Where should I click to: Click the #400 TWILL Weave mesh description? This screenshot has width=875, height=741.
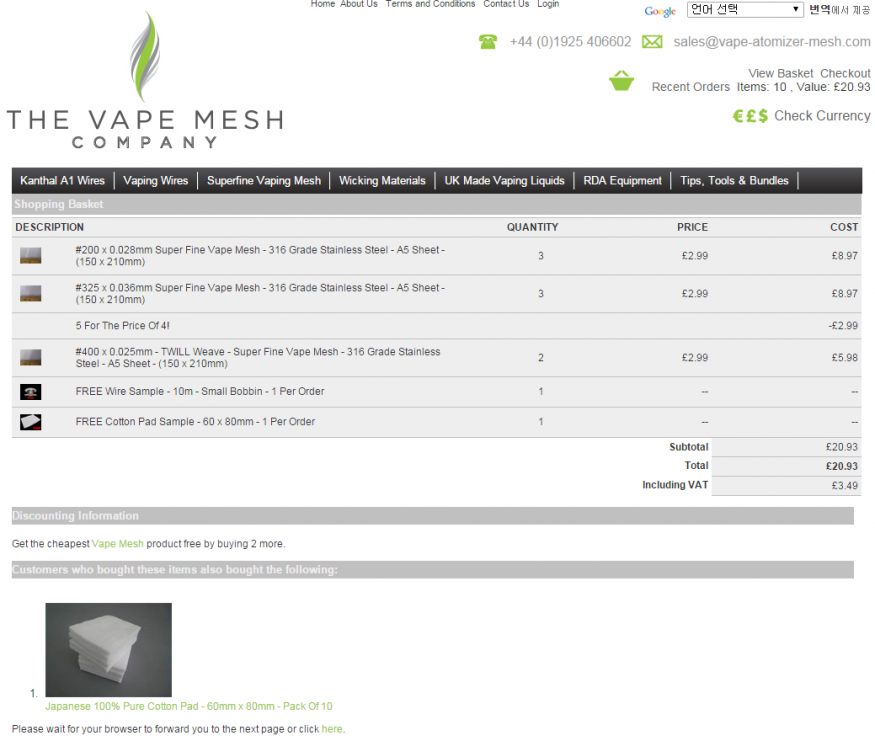tap(258, 358)
